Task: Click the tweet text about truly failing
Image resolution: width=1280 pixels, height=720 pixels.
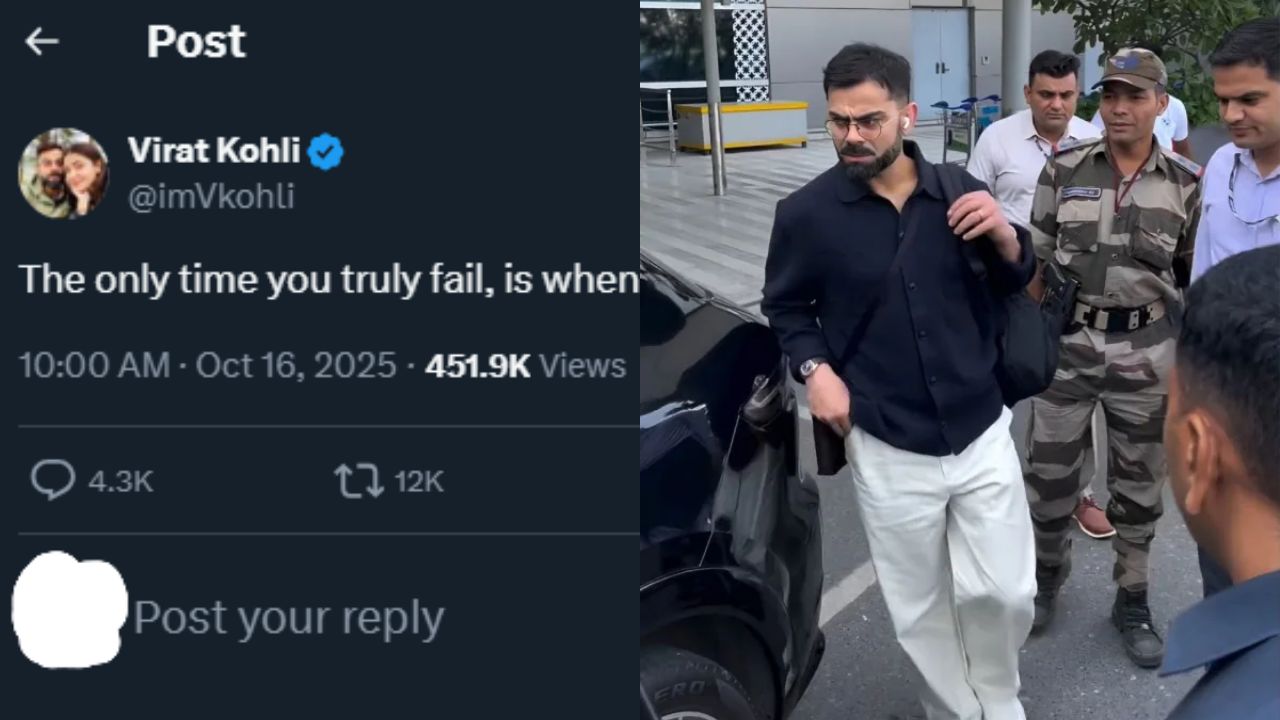Action: click(x=328, y=280)
